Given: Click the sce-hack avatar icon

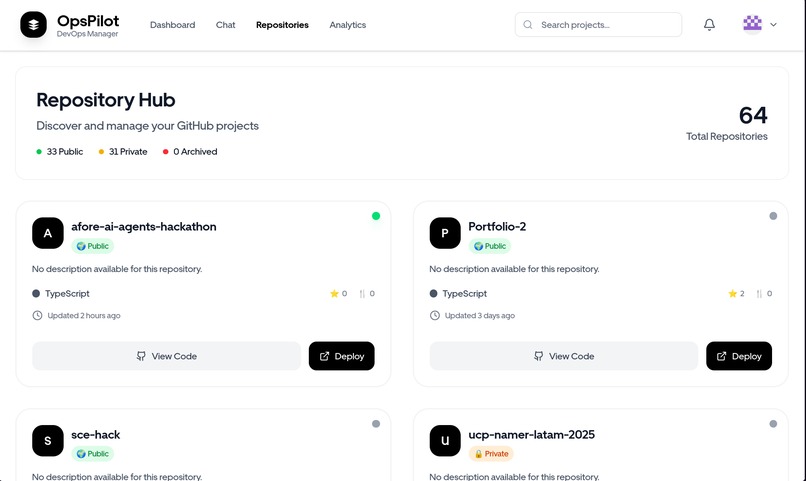Looking at the screenshot, I should (48, 441).
